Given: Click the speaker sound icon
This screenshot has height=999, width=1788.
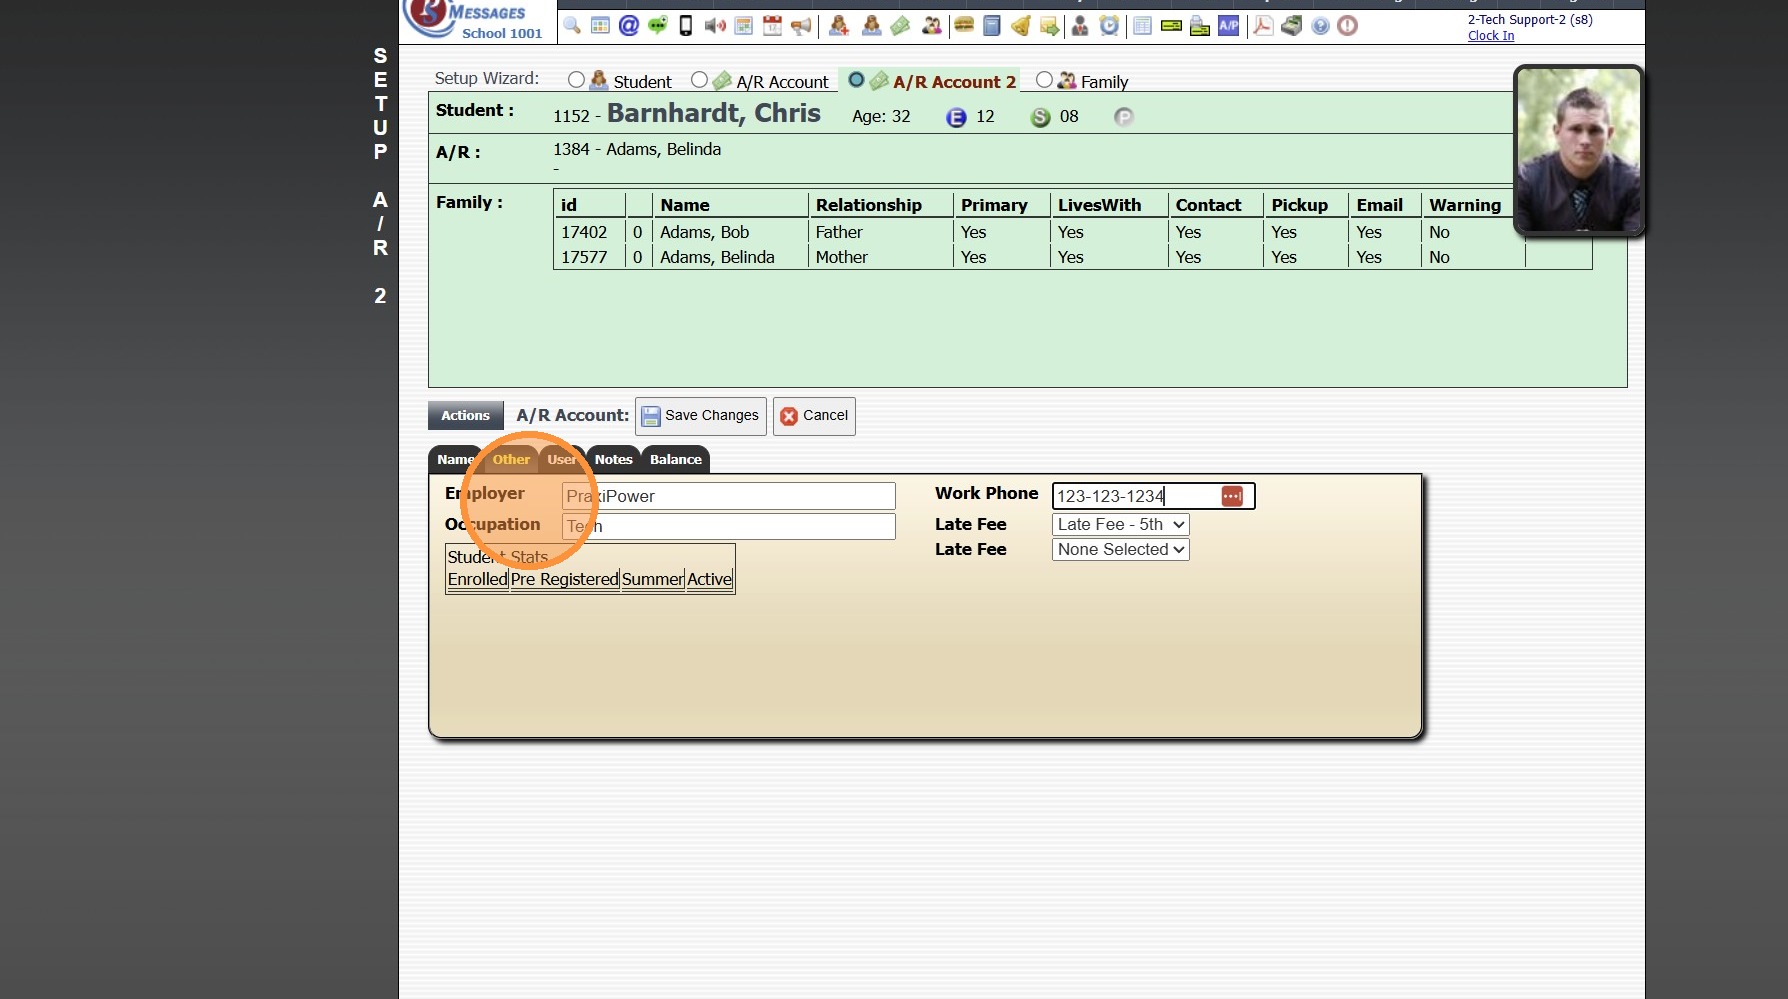Looking at the screenshot, I should pyautogui.click(x=714, y=26).
